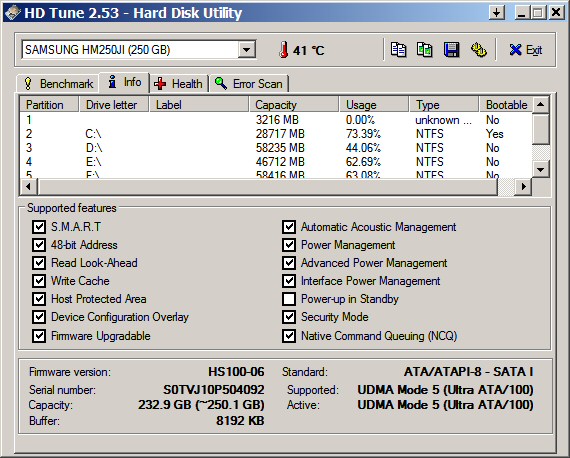Click the Yes bootable cell
This screenshot has height=458, width=570.
click(495, 134)
